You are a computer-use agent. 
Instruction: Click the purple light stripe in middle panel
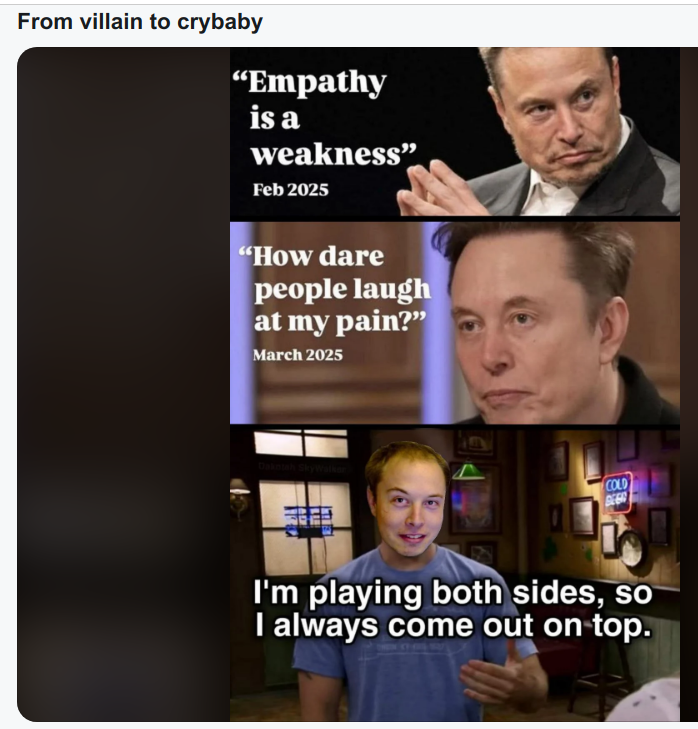[242, 323]
